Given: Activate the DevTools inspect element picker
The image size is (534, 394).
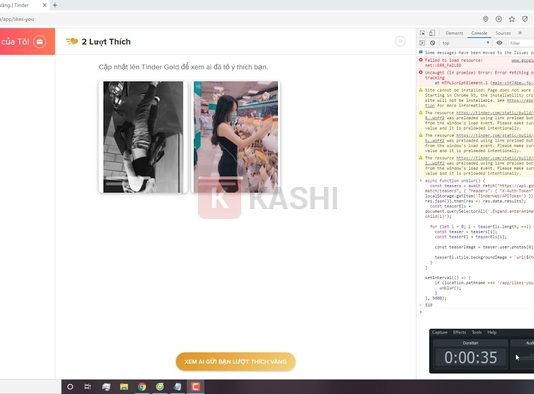Looking at the screenshot, I should [422, 33].
